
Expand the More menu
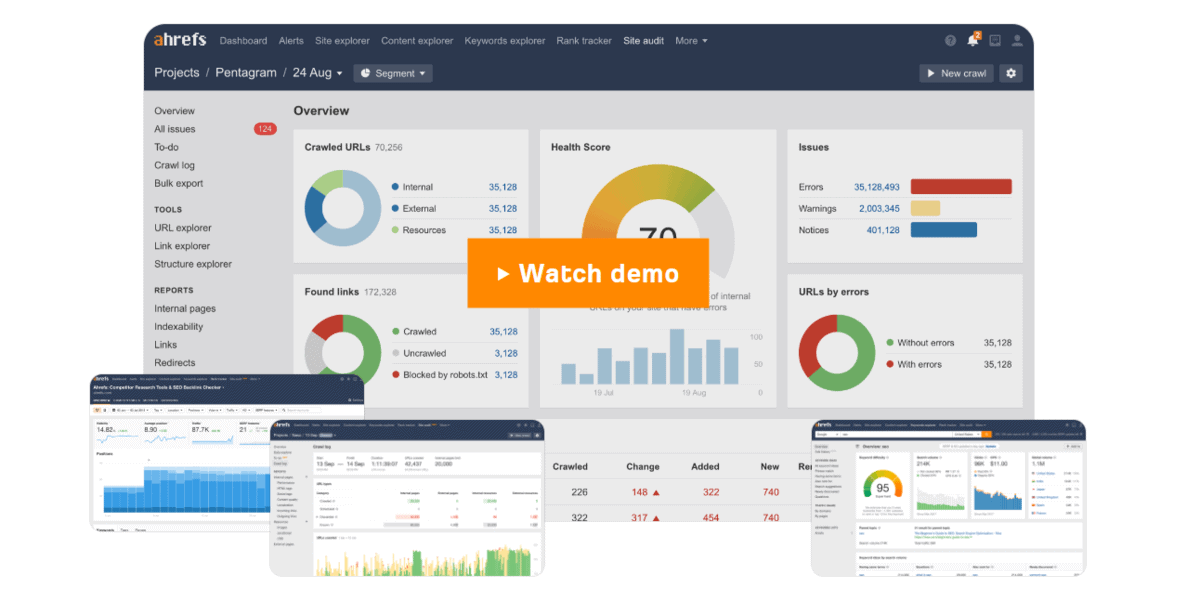691,41
